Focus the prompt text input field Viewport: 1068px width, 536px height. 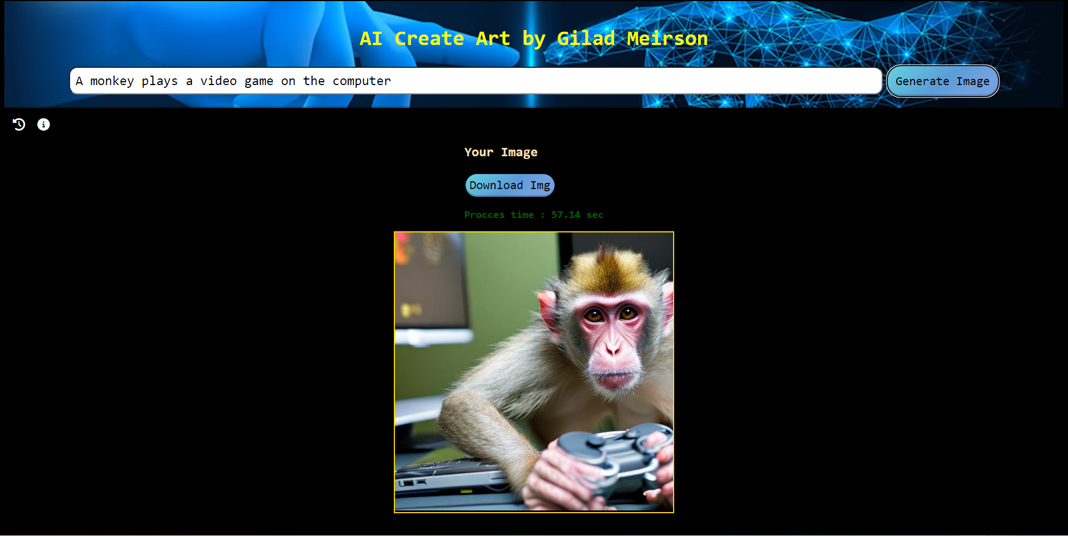coord(475,81)
